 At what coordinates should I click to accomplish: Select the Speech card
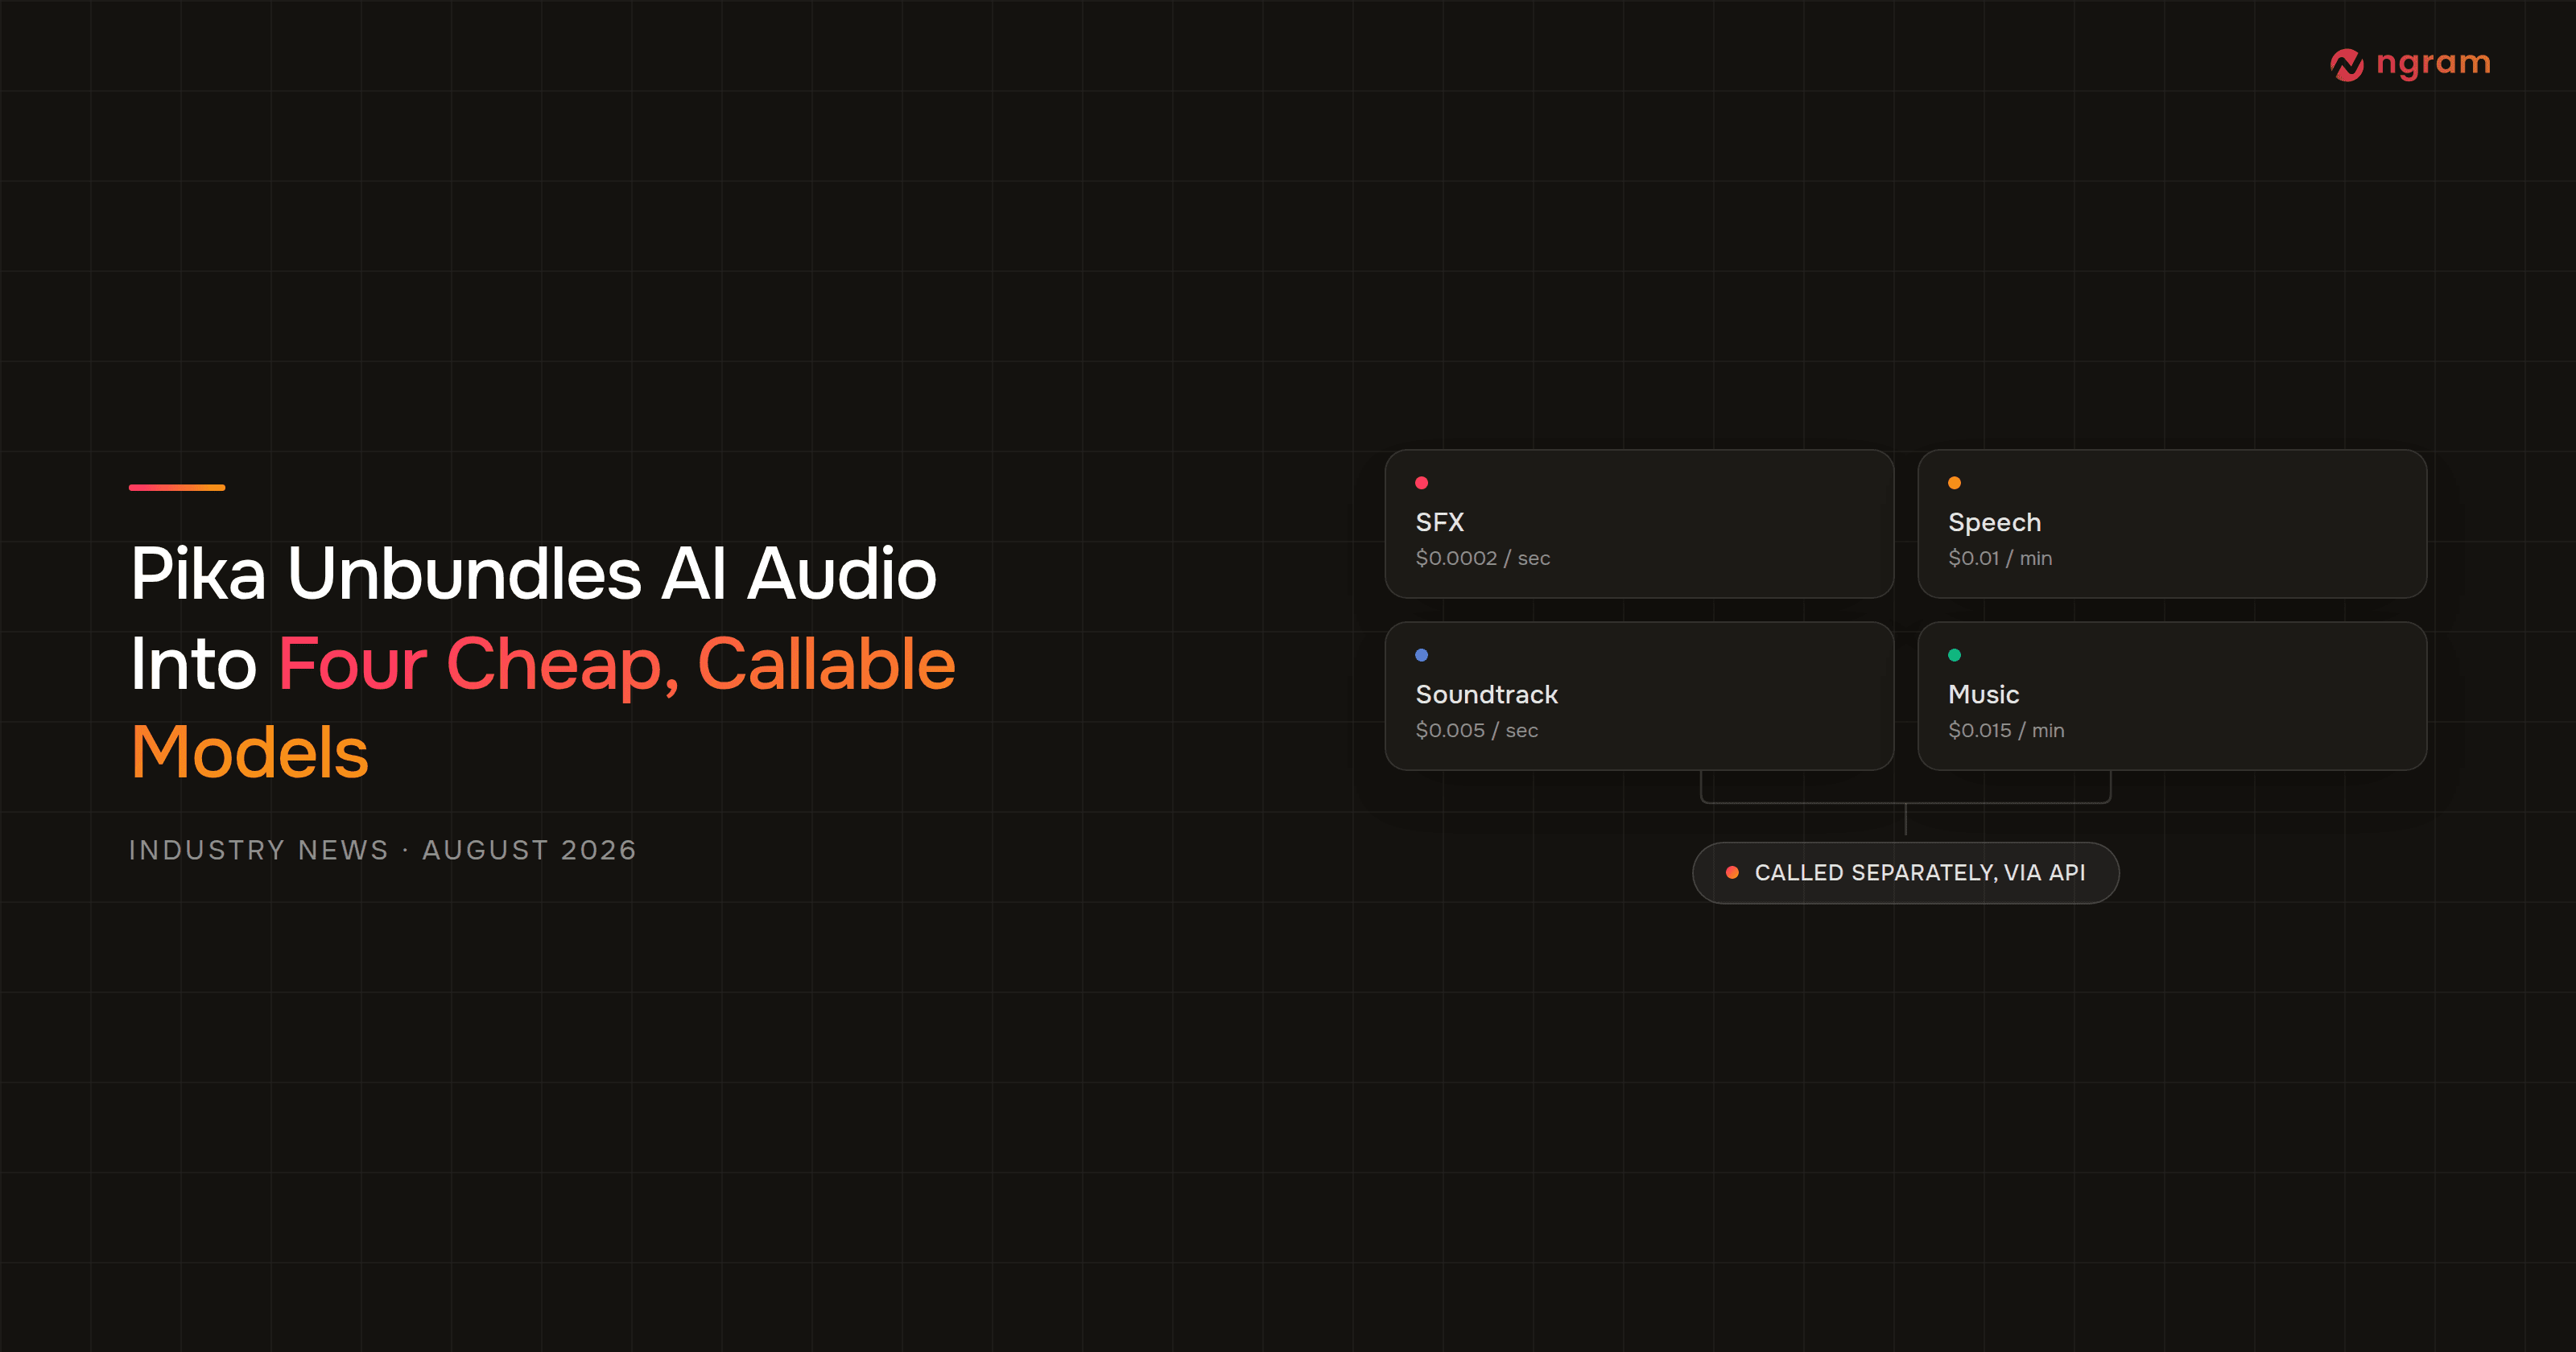click(2172, 524)
